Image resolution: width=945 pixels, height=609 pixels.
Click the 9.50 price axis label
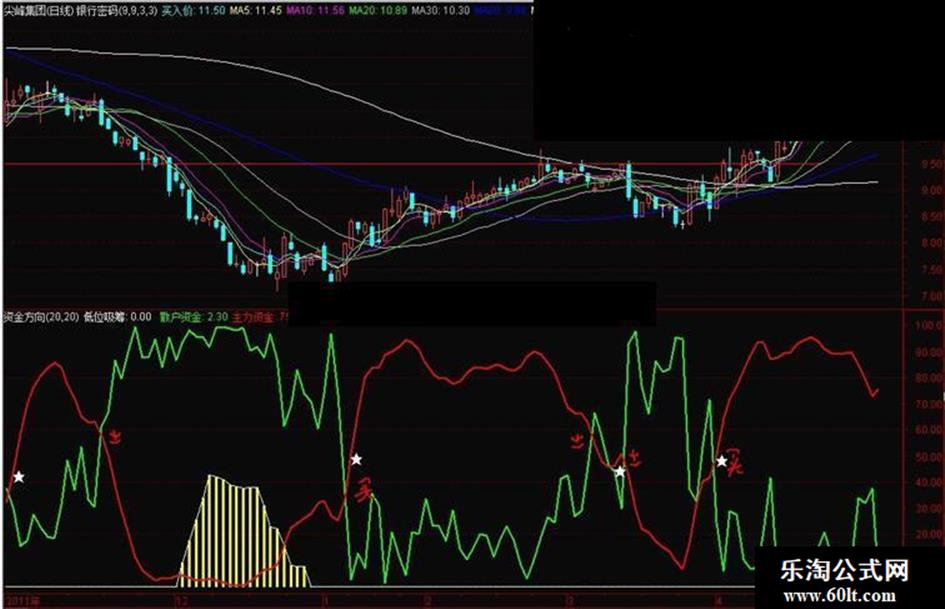pos(931,163)
